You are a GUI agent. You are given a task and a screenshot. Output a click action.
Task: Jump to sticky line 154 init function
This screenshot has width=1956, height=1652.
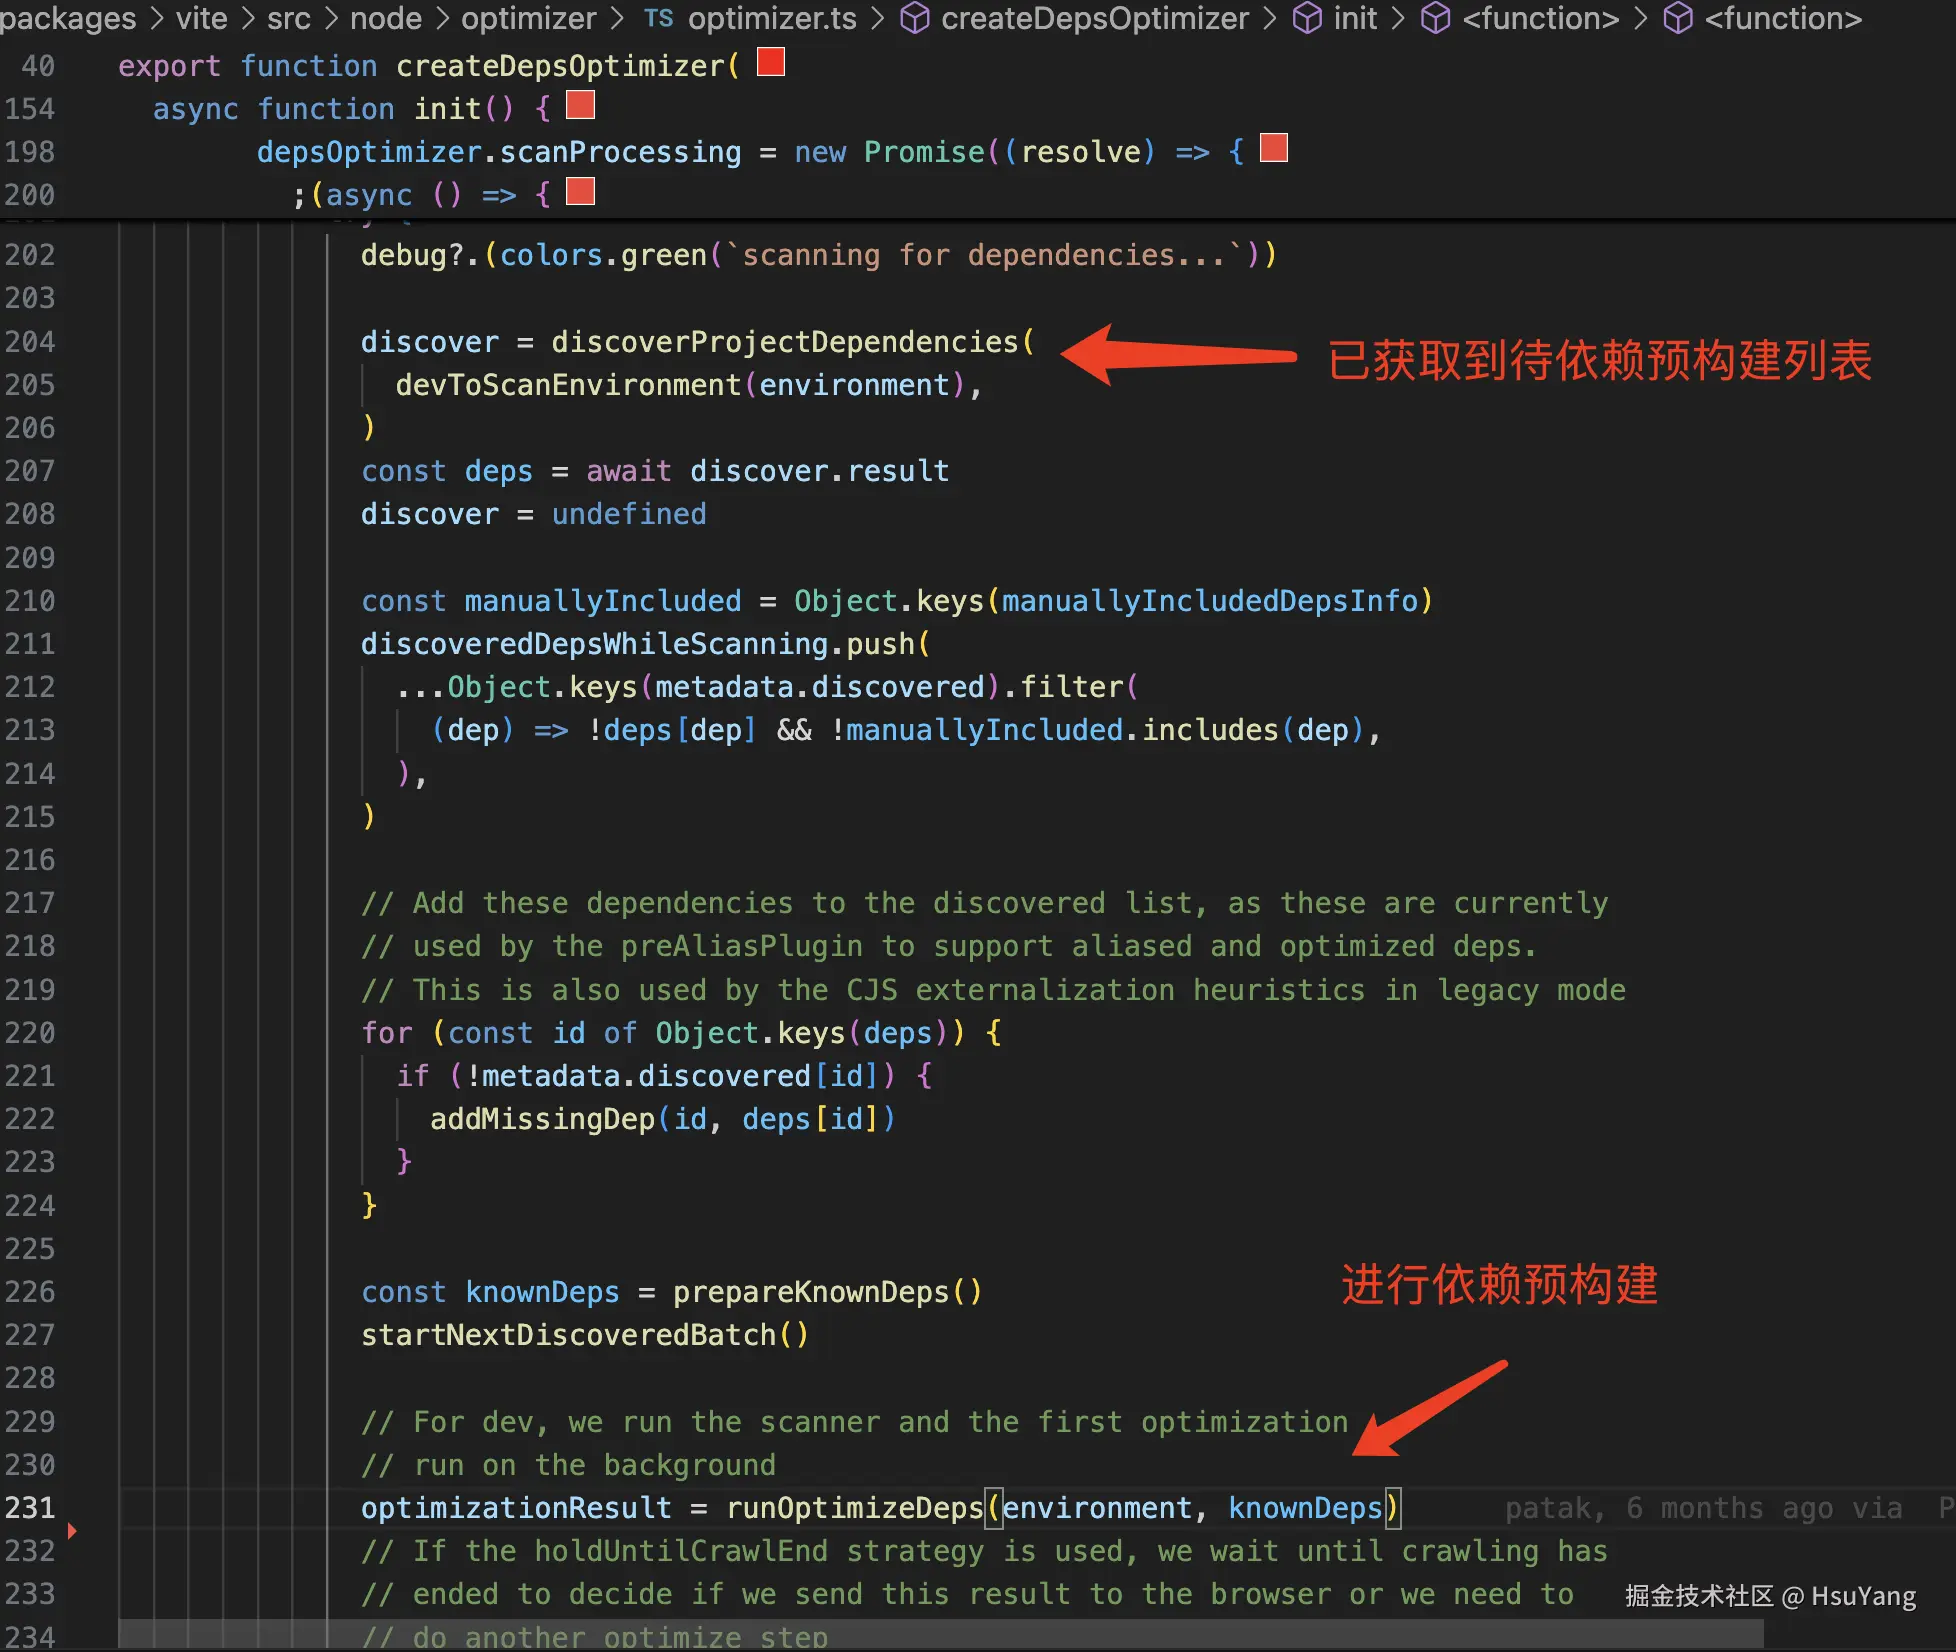pyautogui.click(x=450, y=109)
